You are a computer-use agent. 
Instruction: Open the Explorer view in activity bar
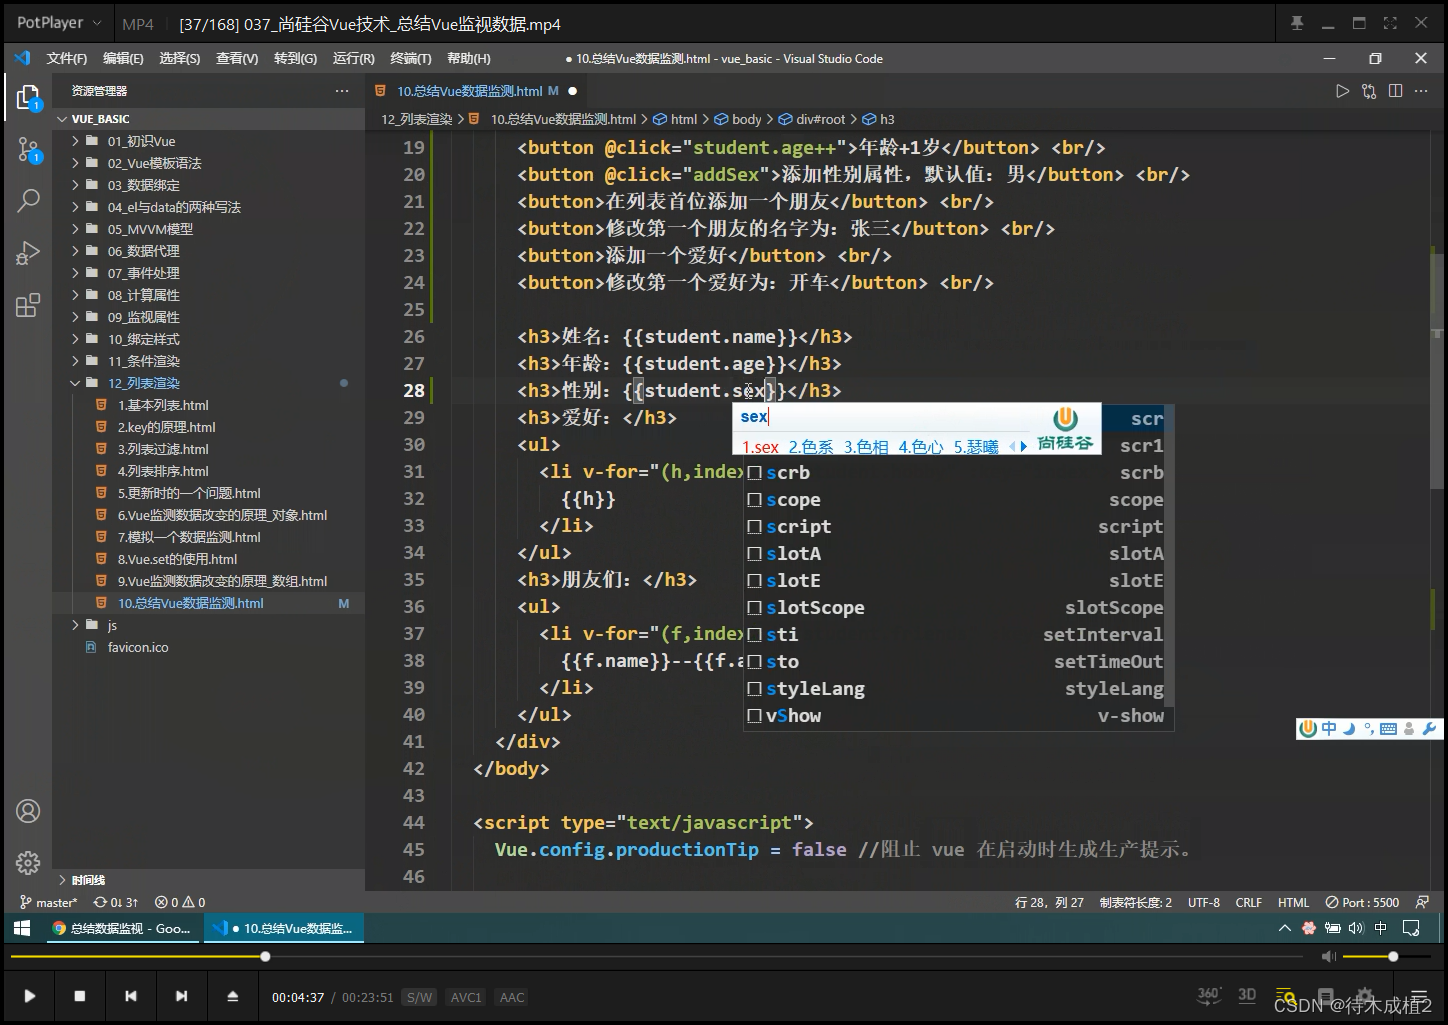pyautogui.click(x=28, y=97)
